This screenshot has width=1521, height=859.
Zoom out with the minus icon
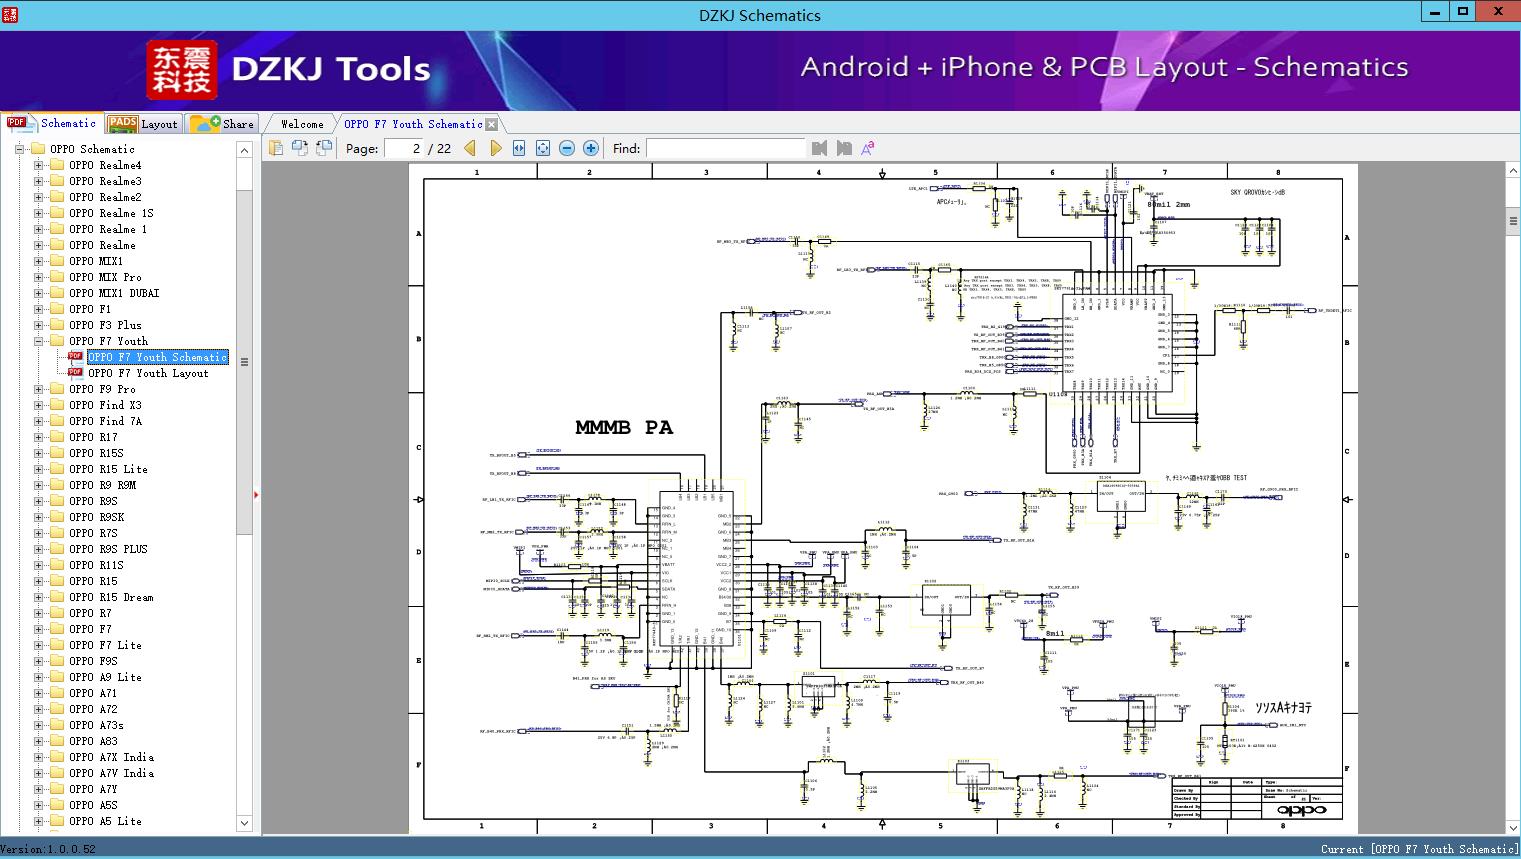click(x=567, y=148)
